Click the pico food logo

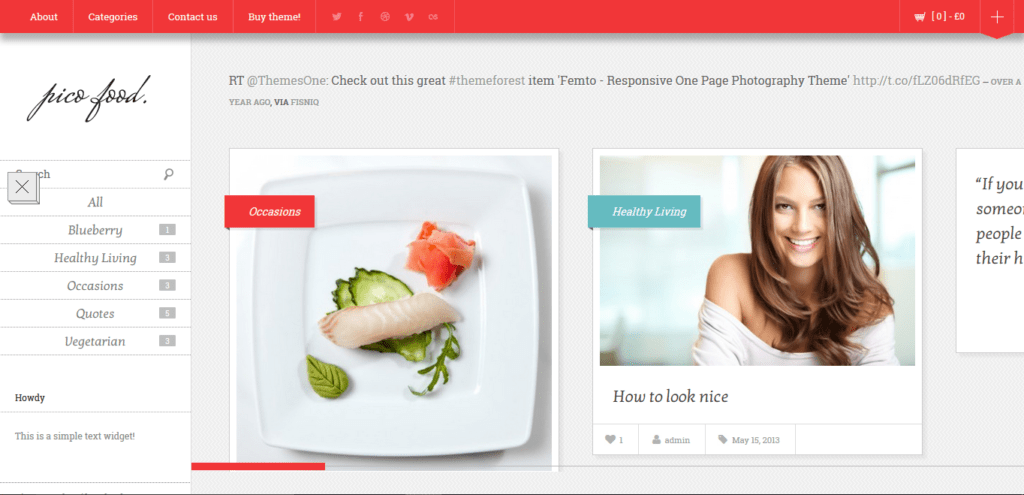(x=88, y=99)
